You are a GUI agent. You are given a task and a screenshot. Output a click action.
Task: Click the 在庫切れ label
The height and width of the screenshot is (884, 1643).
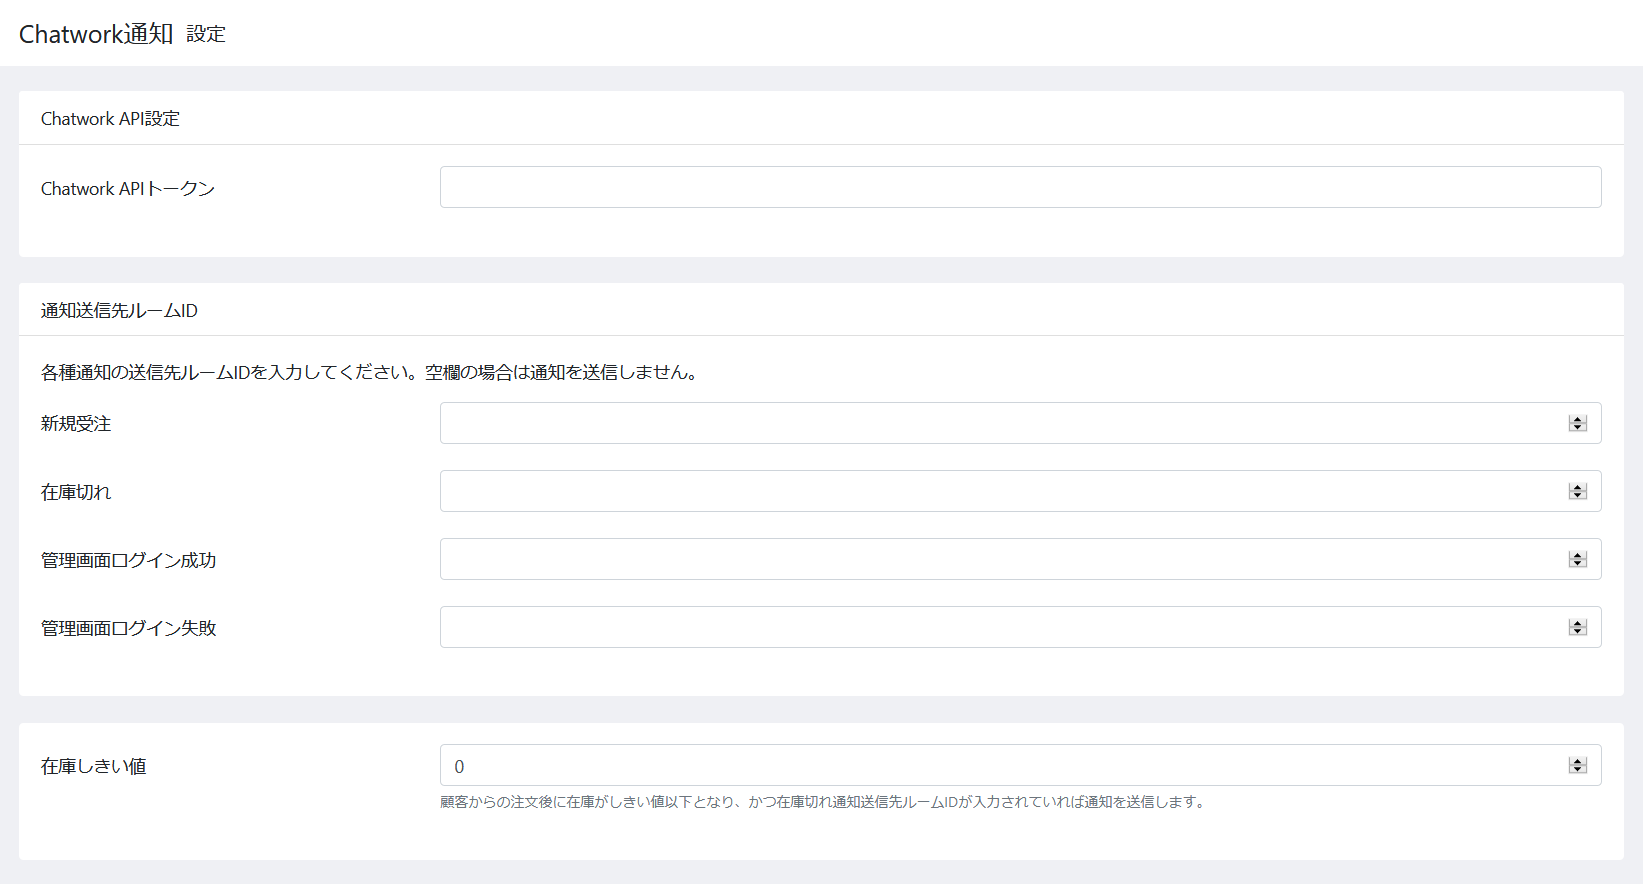pos(76,492)
